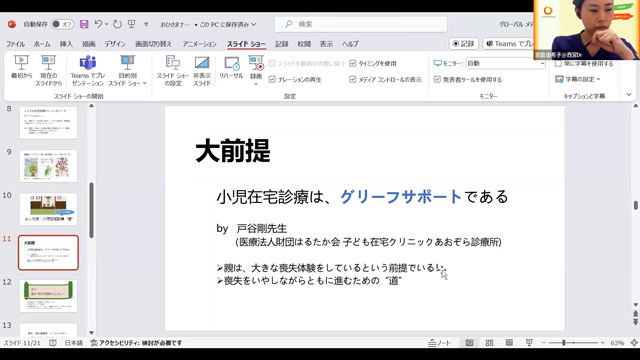This screenshot has height=360, width=640.
Task: Open the File (ファイル) tab
Action: [15, 44]
